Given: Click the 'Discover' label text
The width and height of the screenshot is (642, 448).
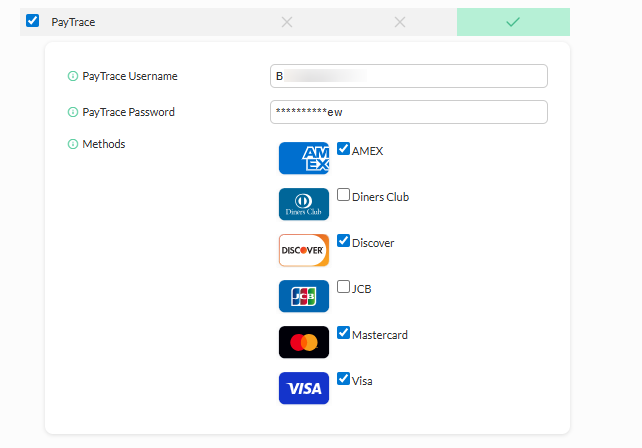Looking at the screenshot, I should (x=373, y=243).
